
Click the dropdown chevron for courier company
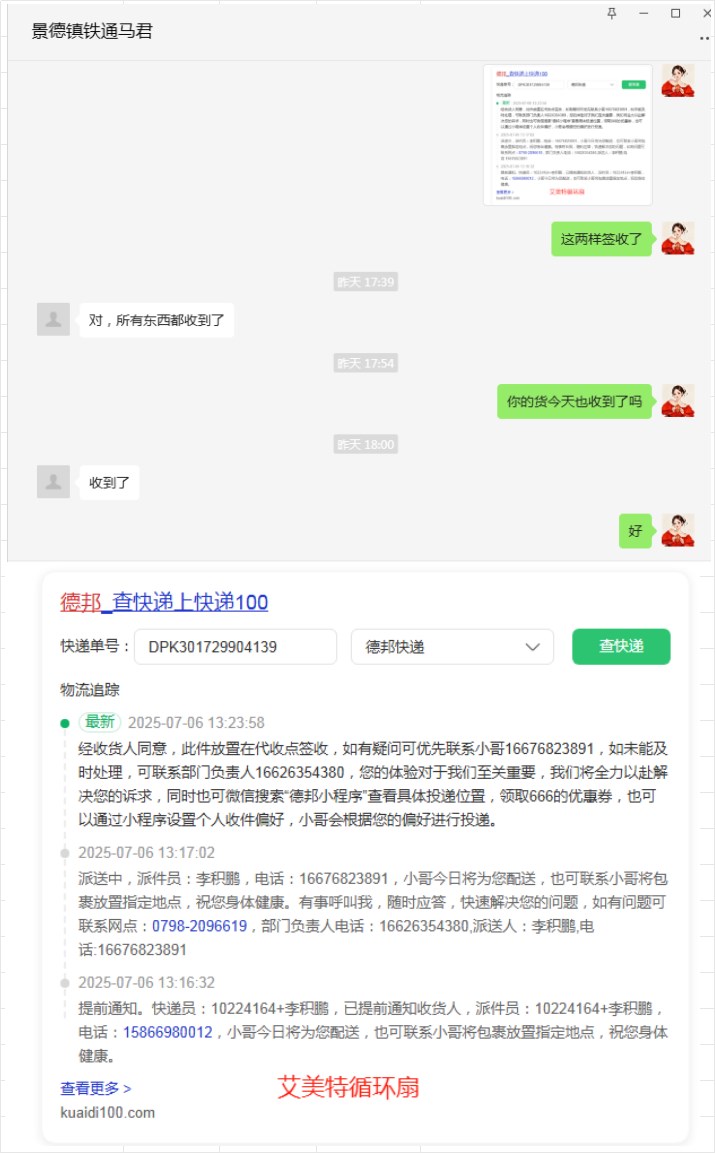coord(533,647)
